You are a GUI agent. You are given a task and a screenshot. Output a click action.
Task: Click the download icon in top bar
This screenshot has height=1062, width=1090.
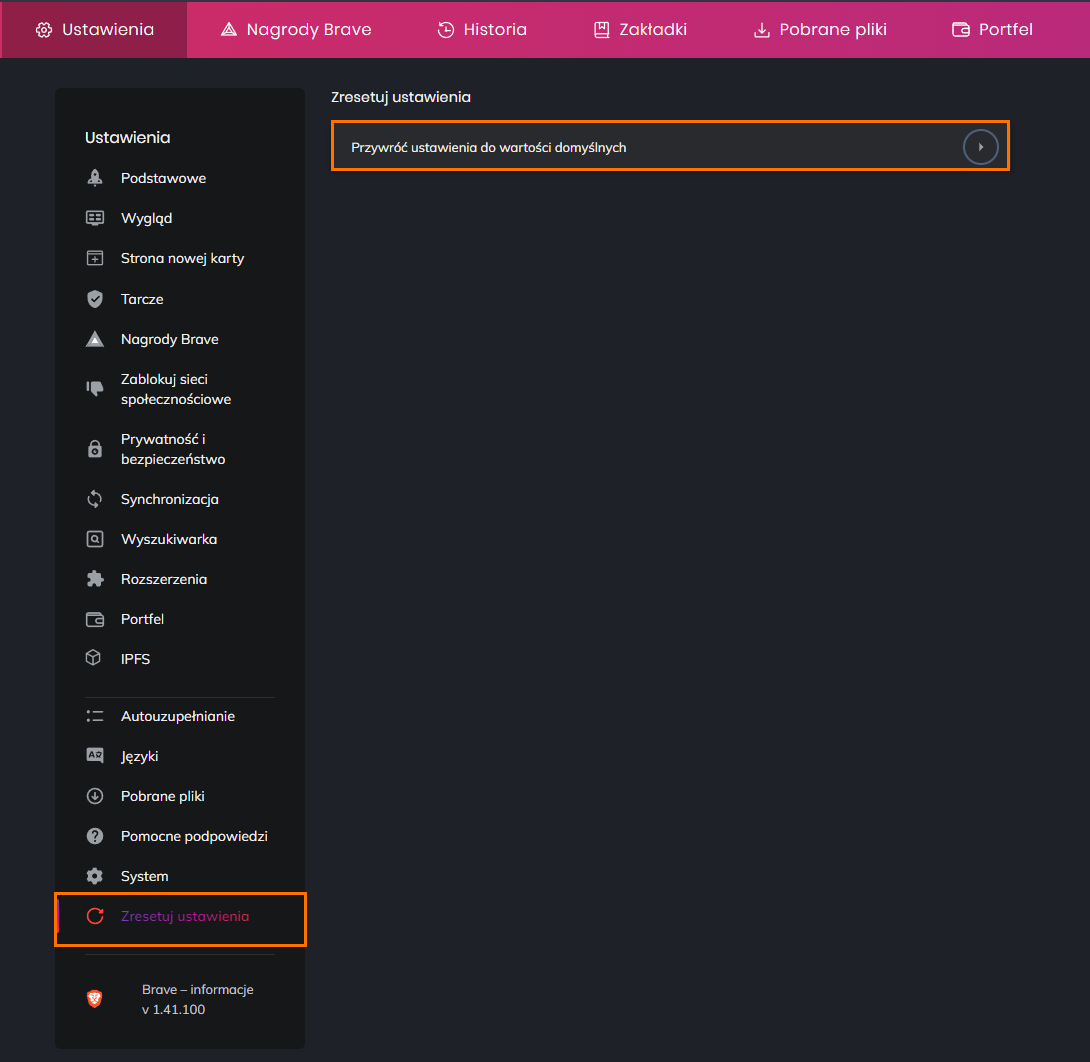click(762, 30)
